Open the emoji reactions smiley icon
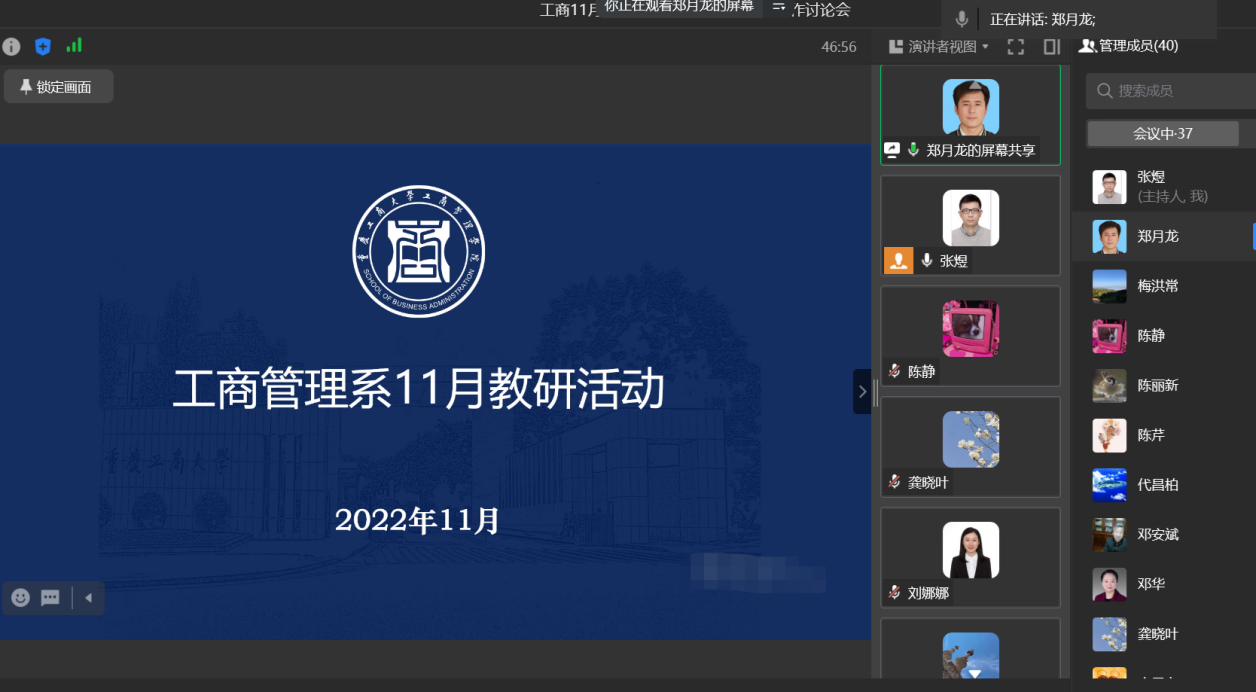The width and height of the screenshot is (1256, 692). (x=20, y=598)
